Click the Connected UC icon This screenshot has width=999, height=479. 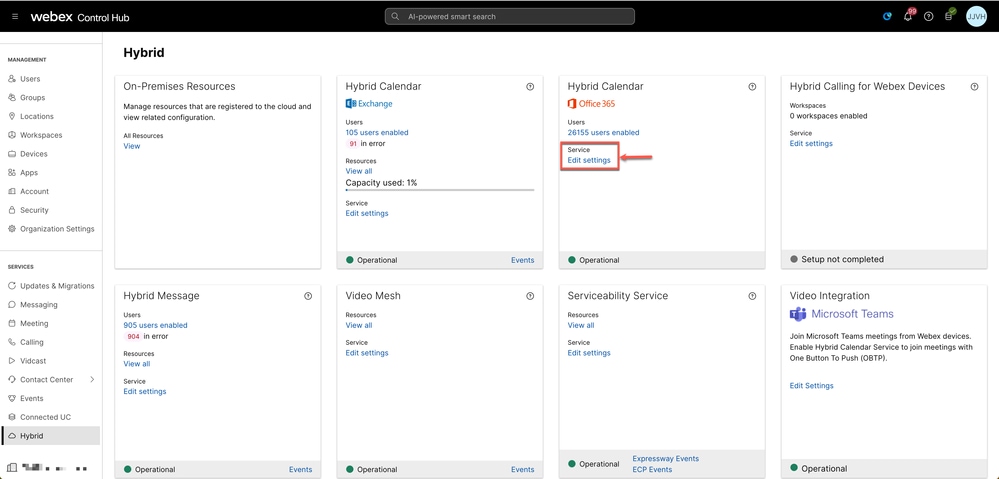[12, 417]
